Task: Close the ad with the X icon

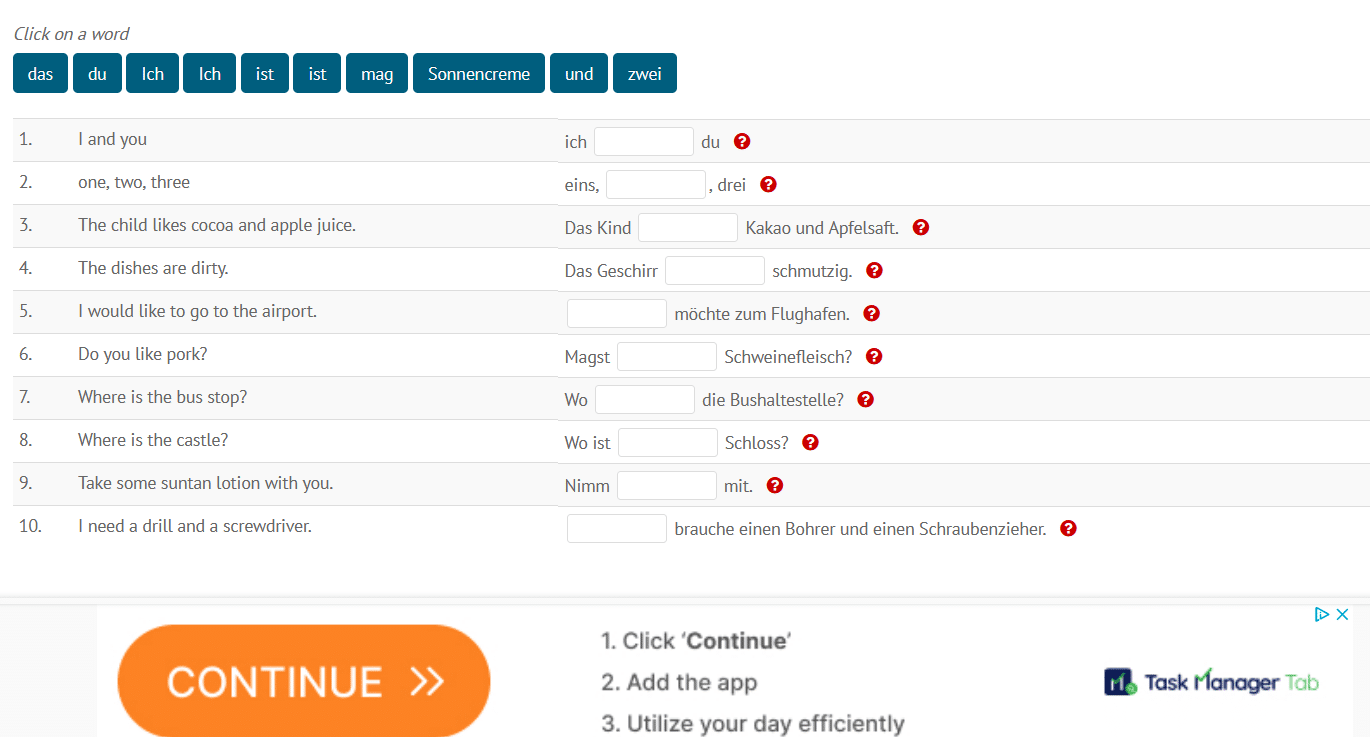Action: [1343, 614]
